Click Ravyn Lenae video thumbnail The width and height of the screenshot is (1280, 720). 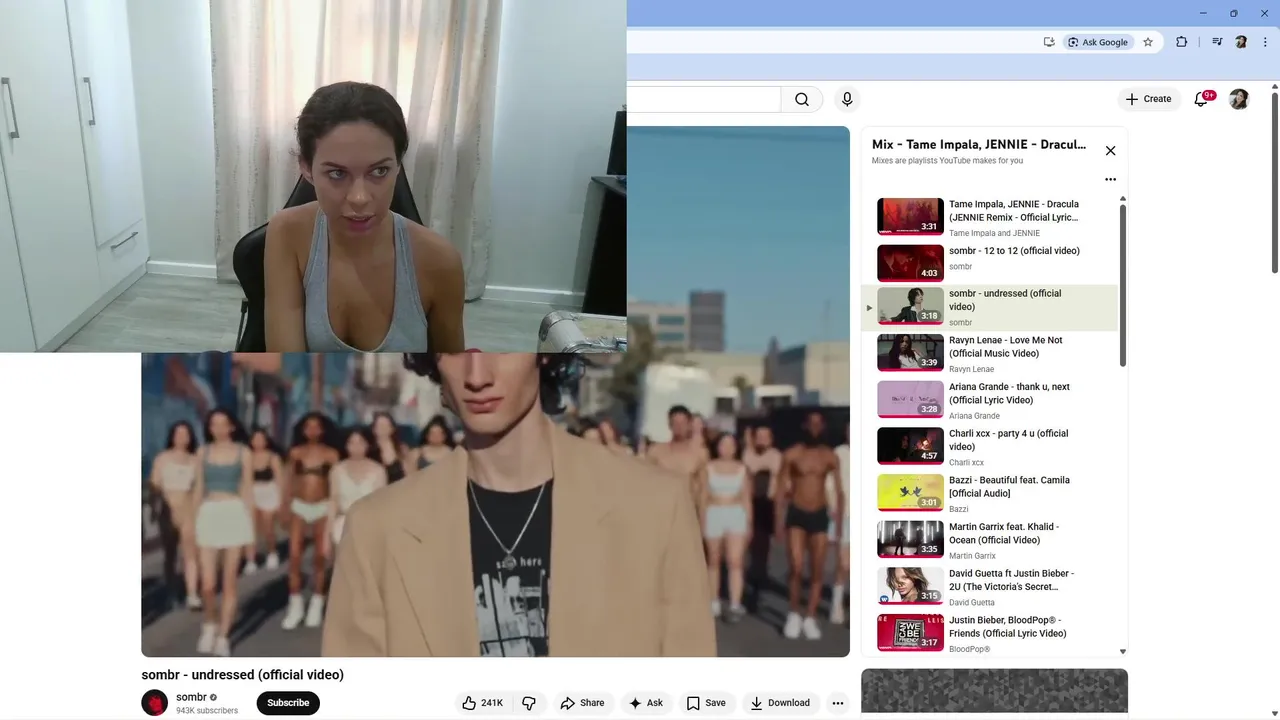point(910,353)
